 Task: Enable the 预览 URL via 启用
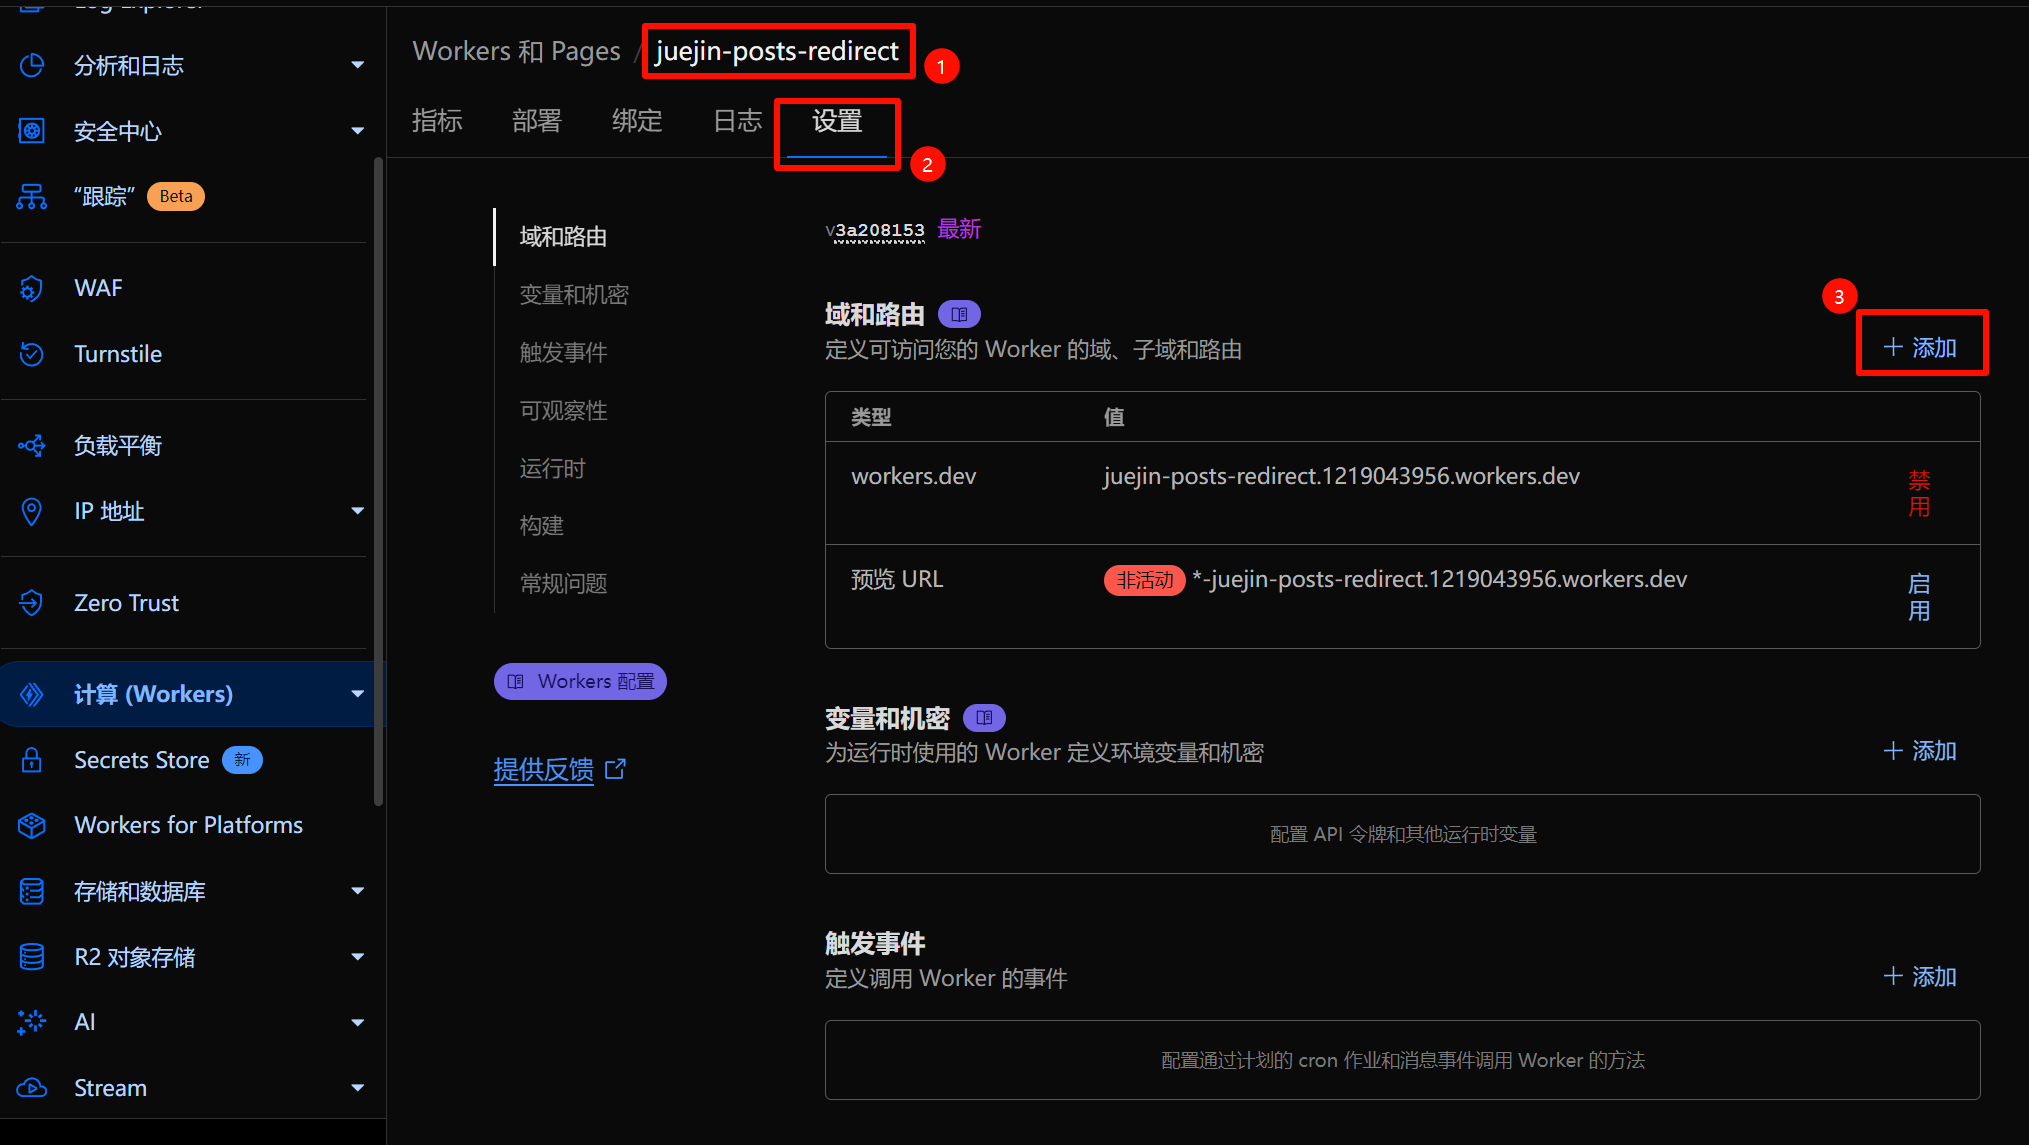pyautogui.click(x=1919, y=597)
